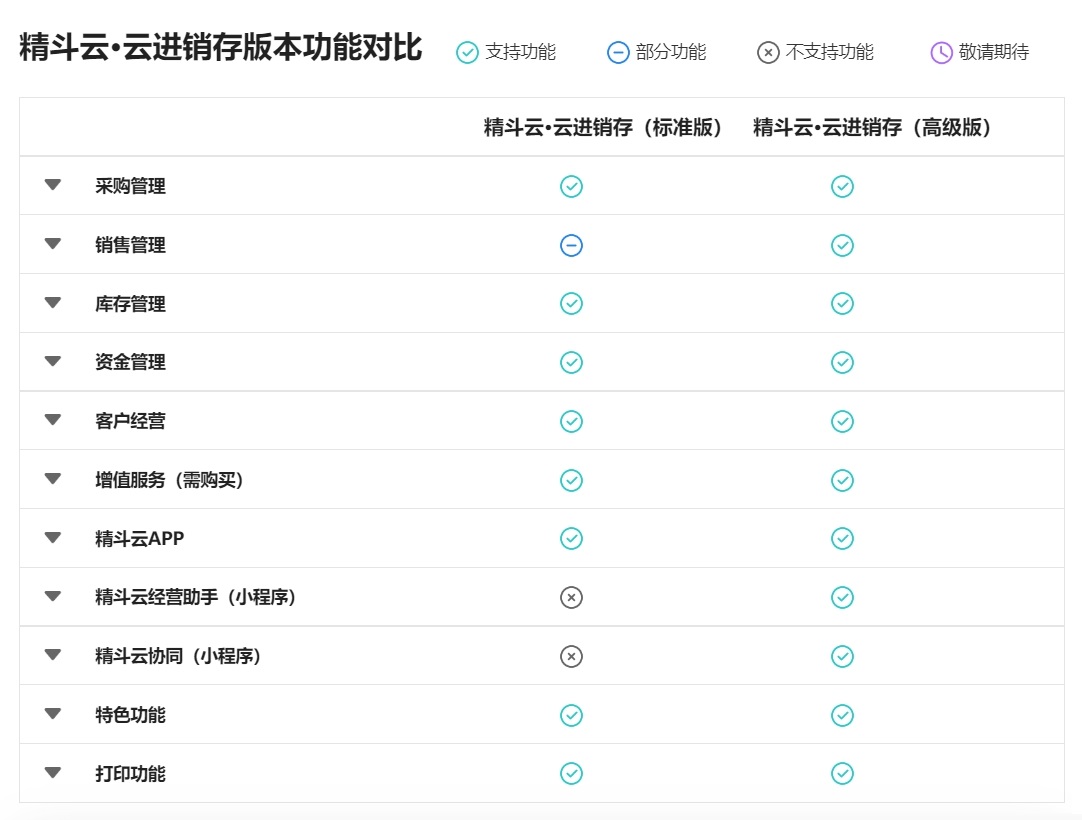This screenshot has height=820, width=1082.
Task: Select the 库存管理 row label
Action: (x=130, y=304)
